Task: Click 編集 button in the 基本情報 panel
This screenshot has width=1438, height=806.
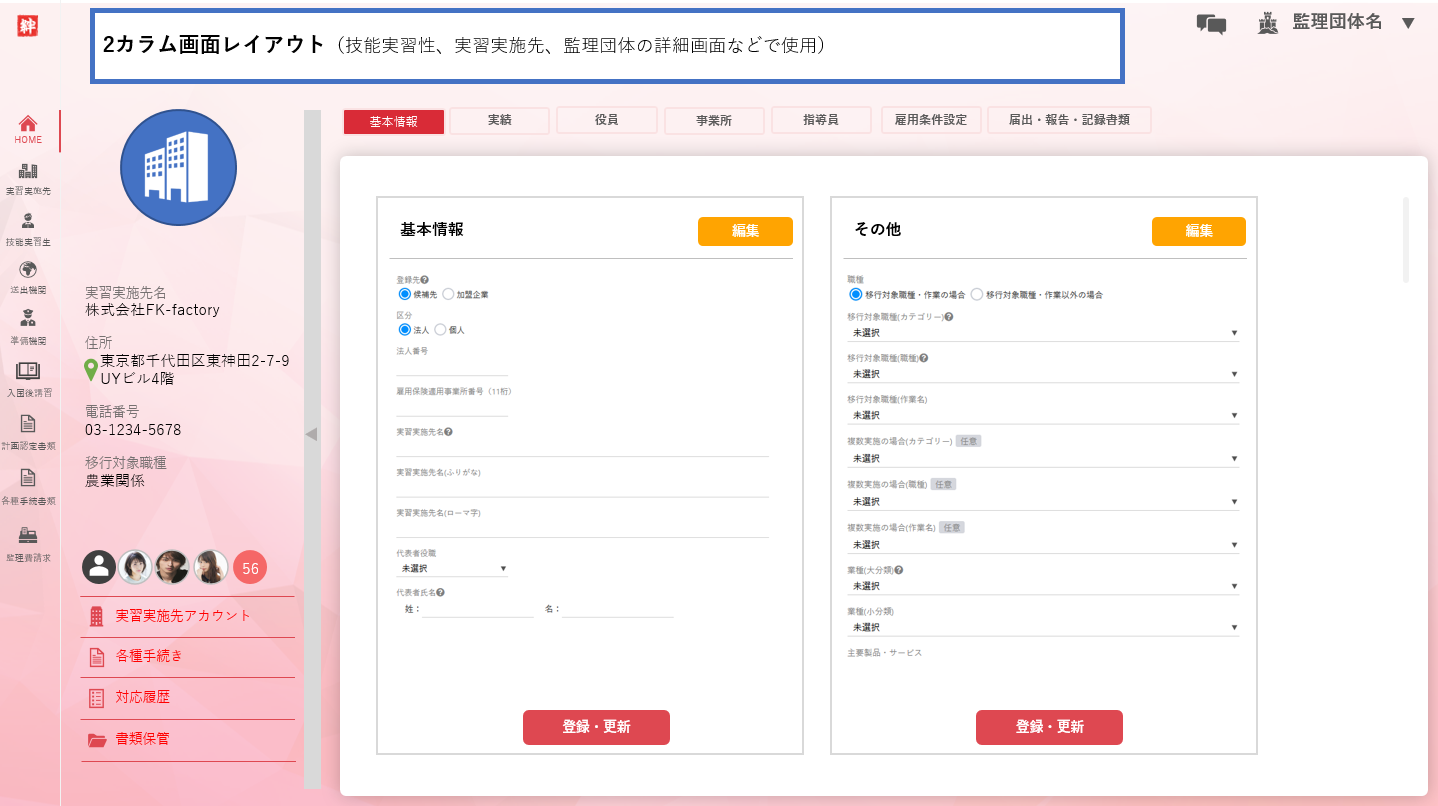Action: (745, 231)
